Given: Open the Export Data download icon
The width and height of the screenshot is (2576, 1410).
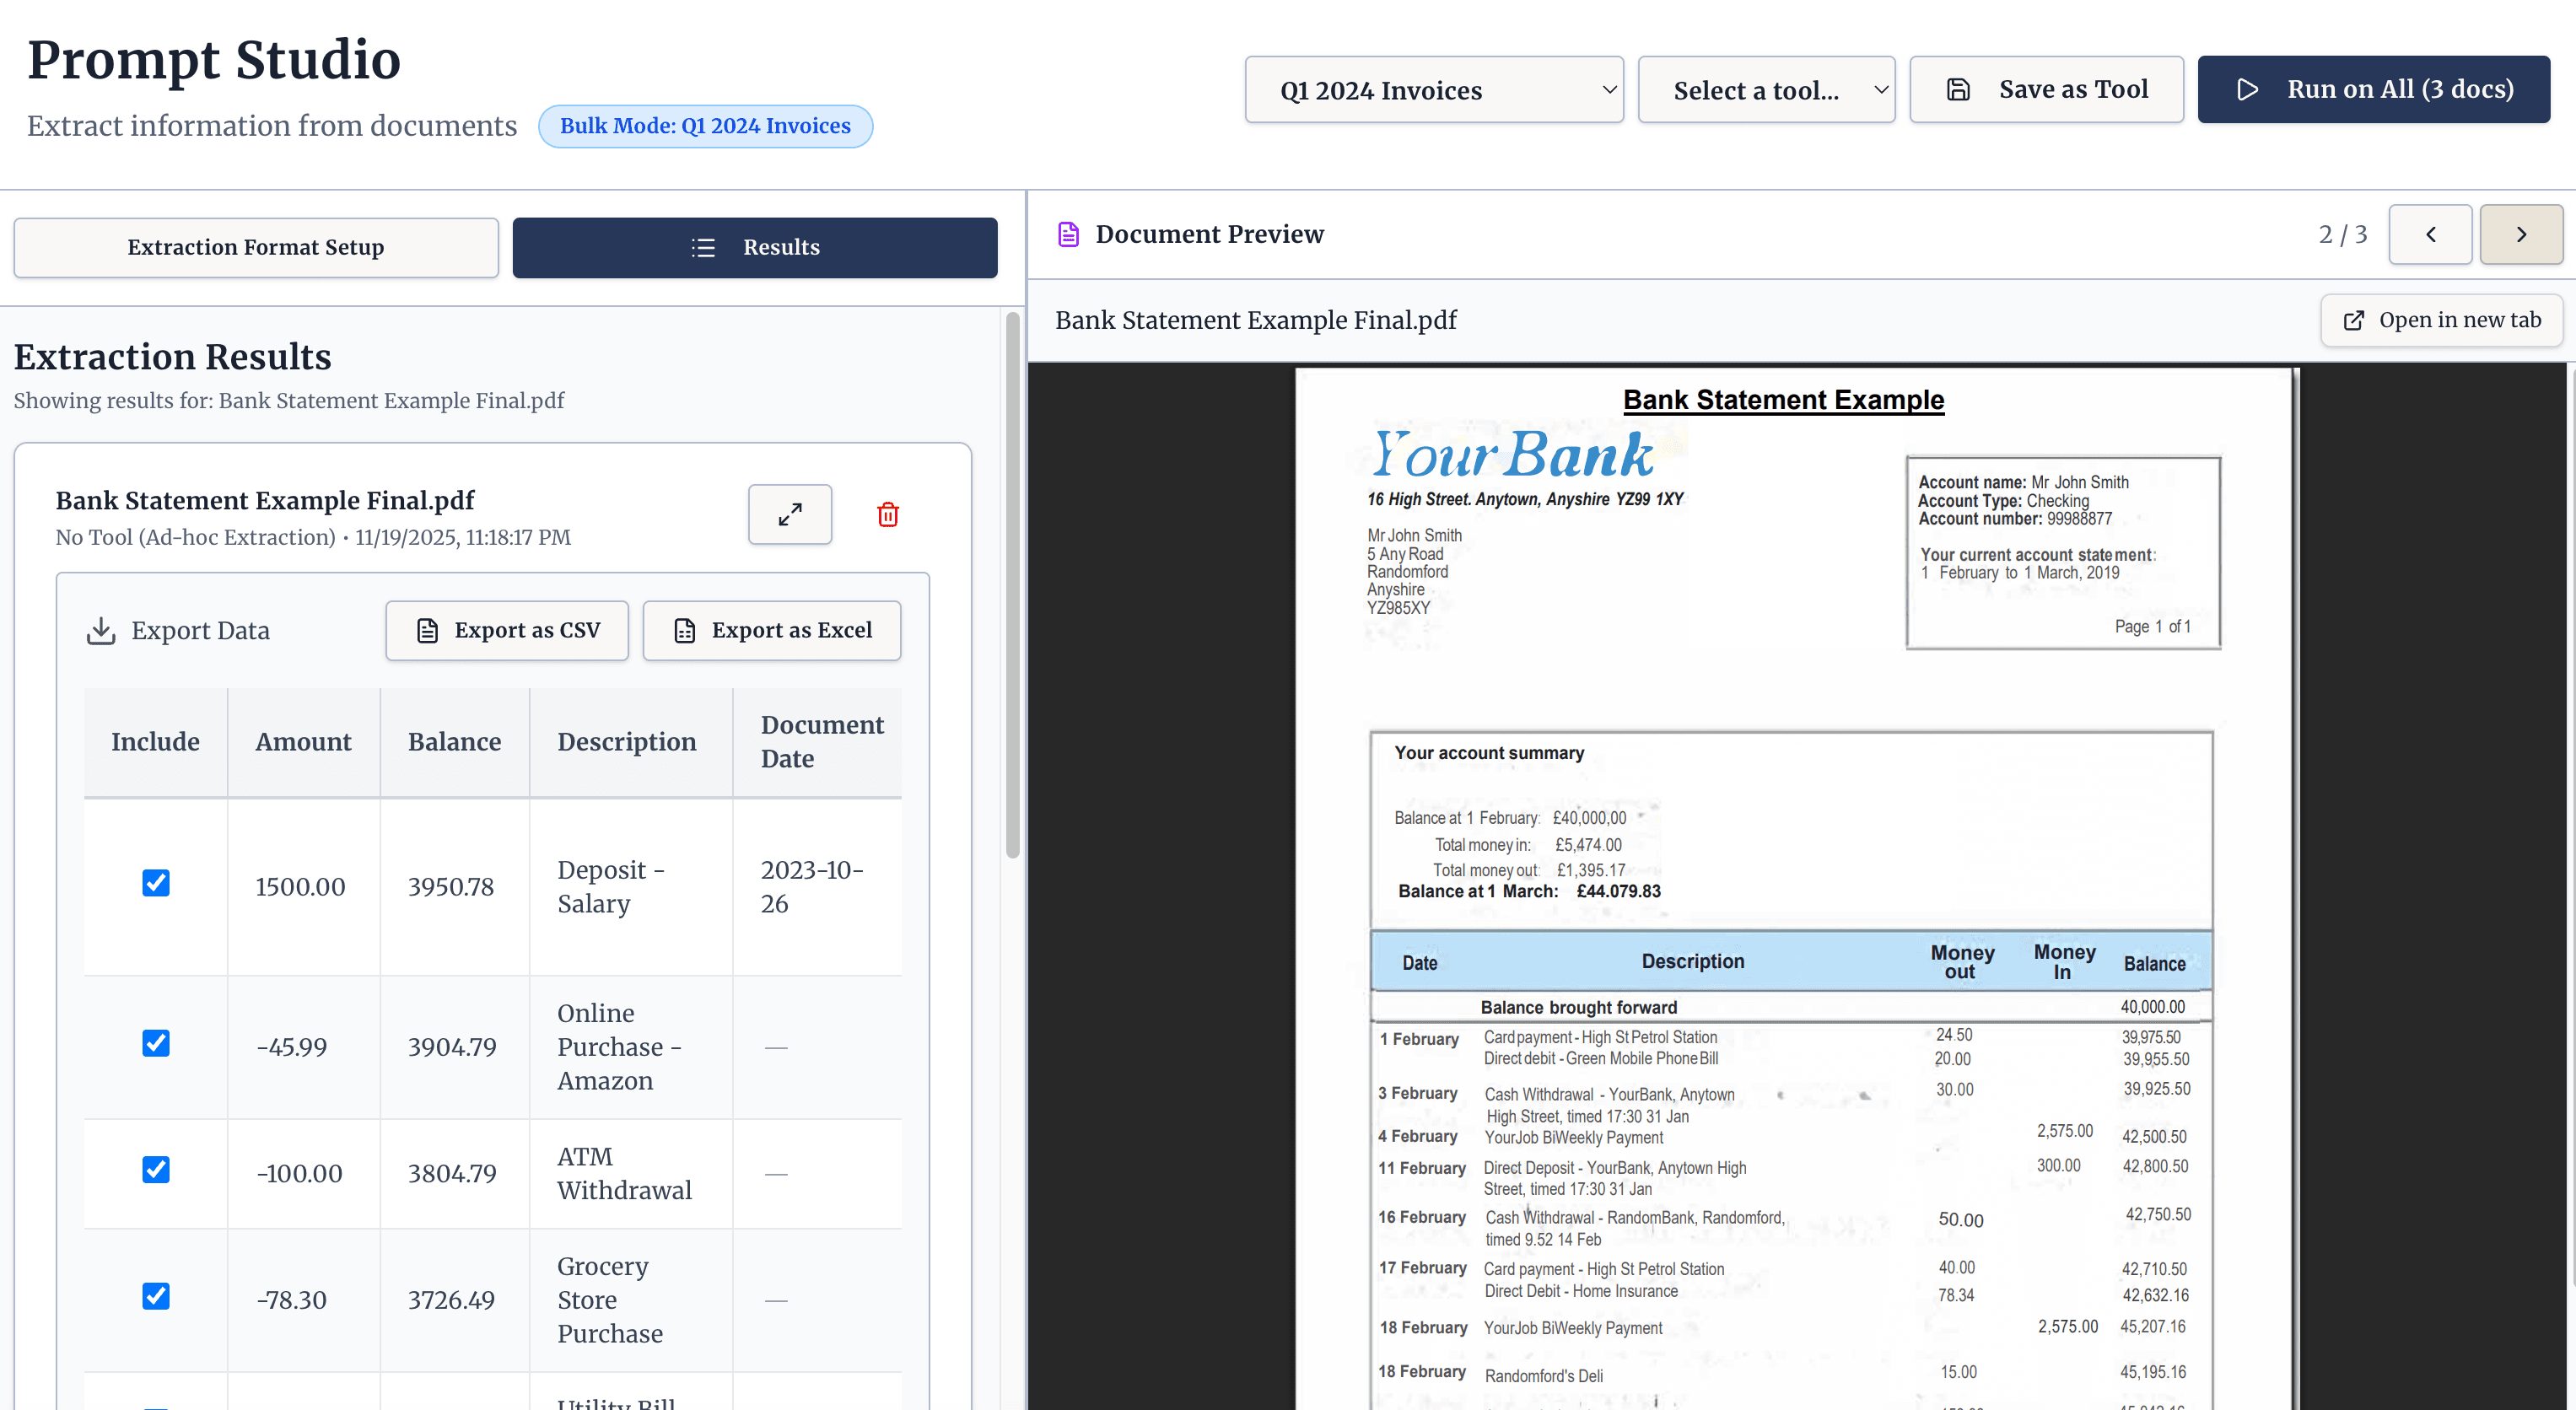Looking at the screenshot, I should click(101, 630).
